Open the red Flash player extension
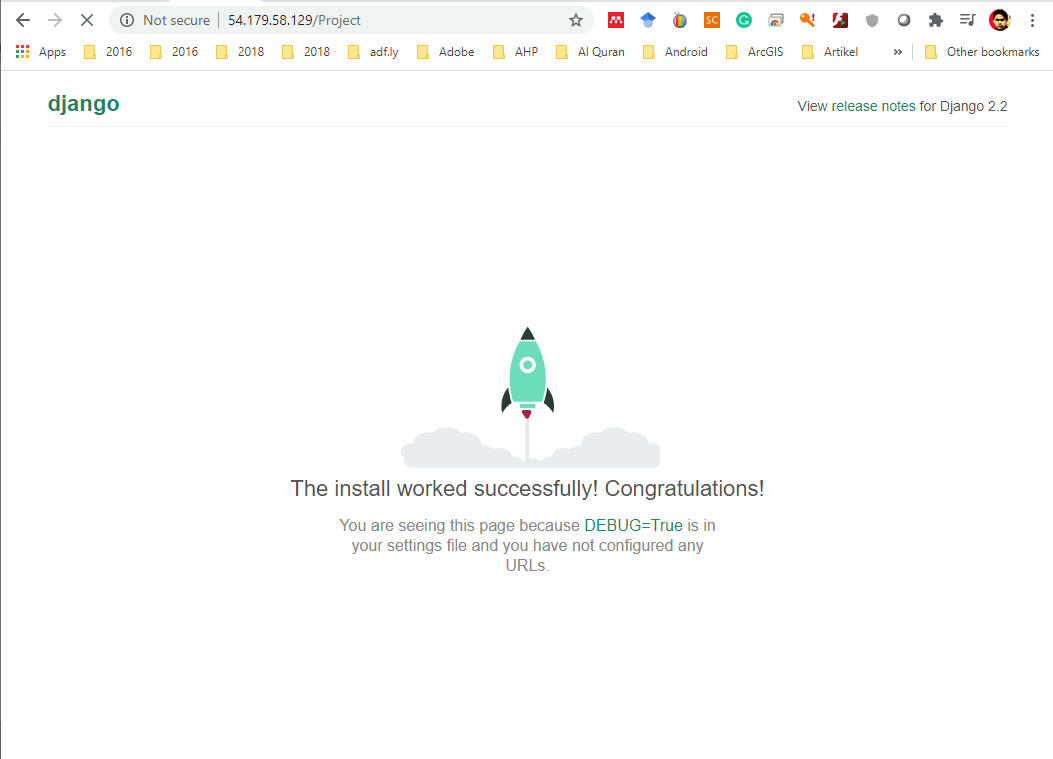This screenshot has width=1053, height=759. (x=839, y=20)
